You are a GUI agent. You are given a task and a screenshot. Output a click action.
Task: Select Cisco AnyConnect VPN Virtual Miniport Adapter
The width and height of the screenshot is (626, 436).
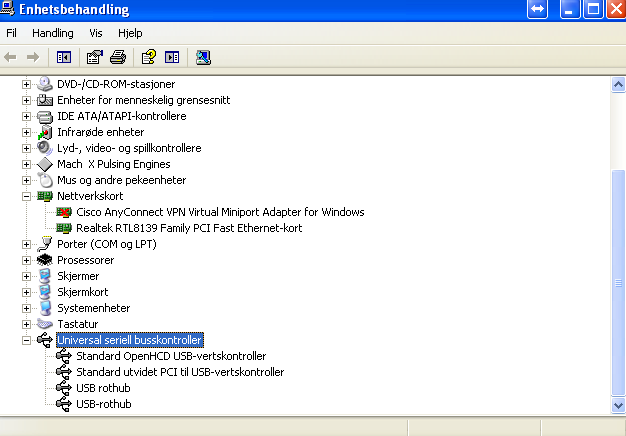click(x=220, y=212)
